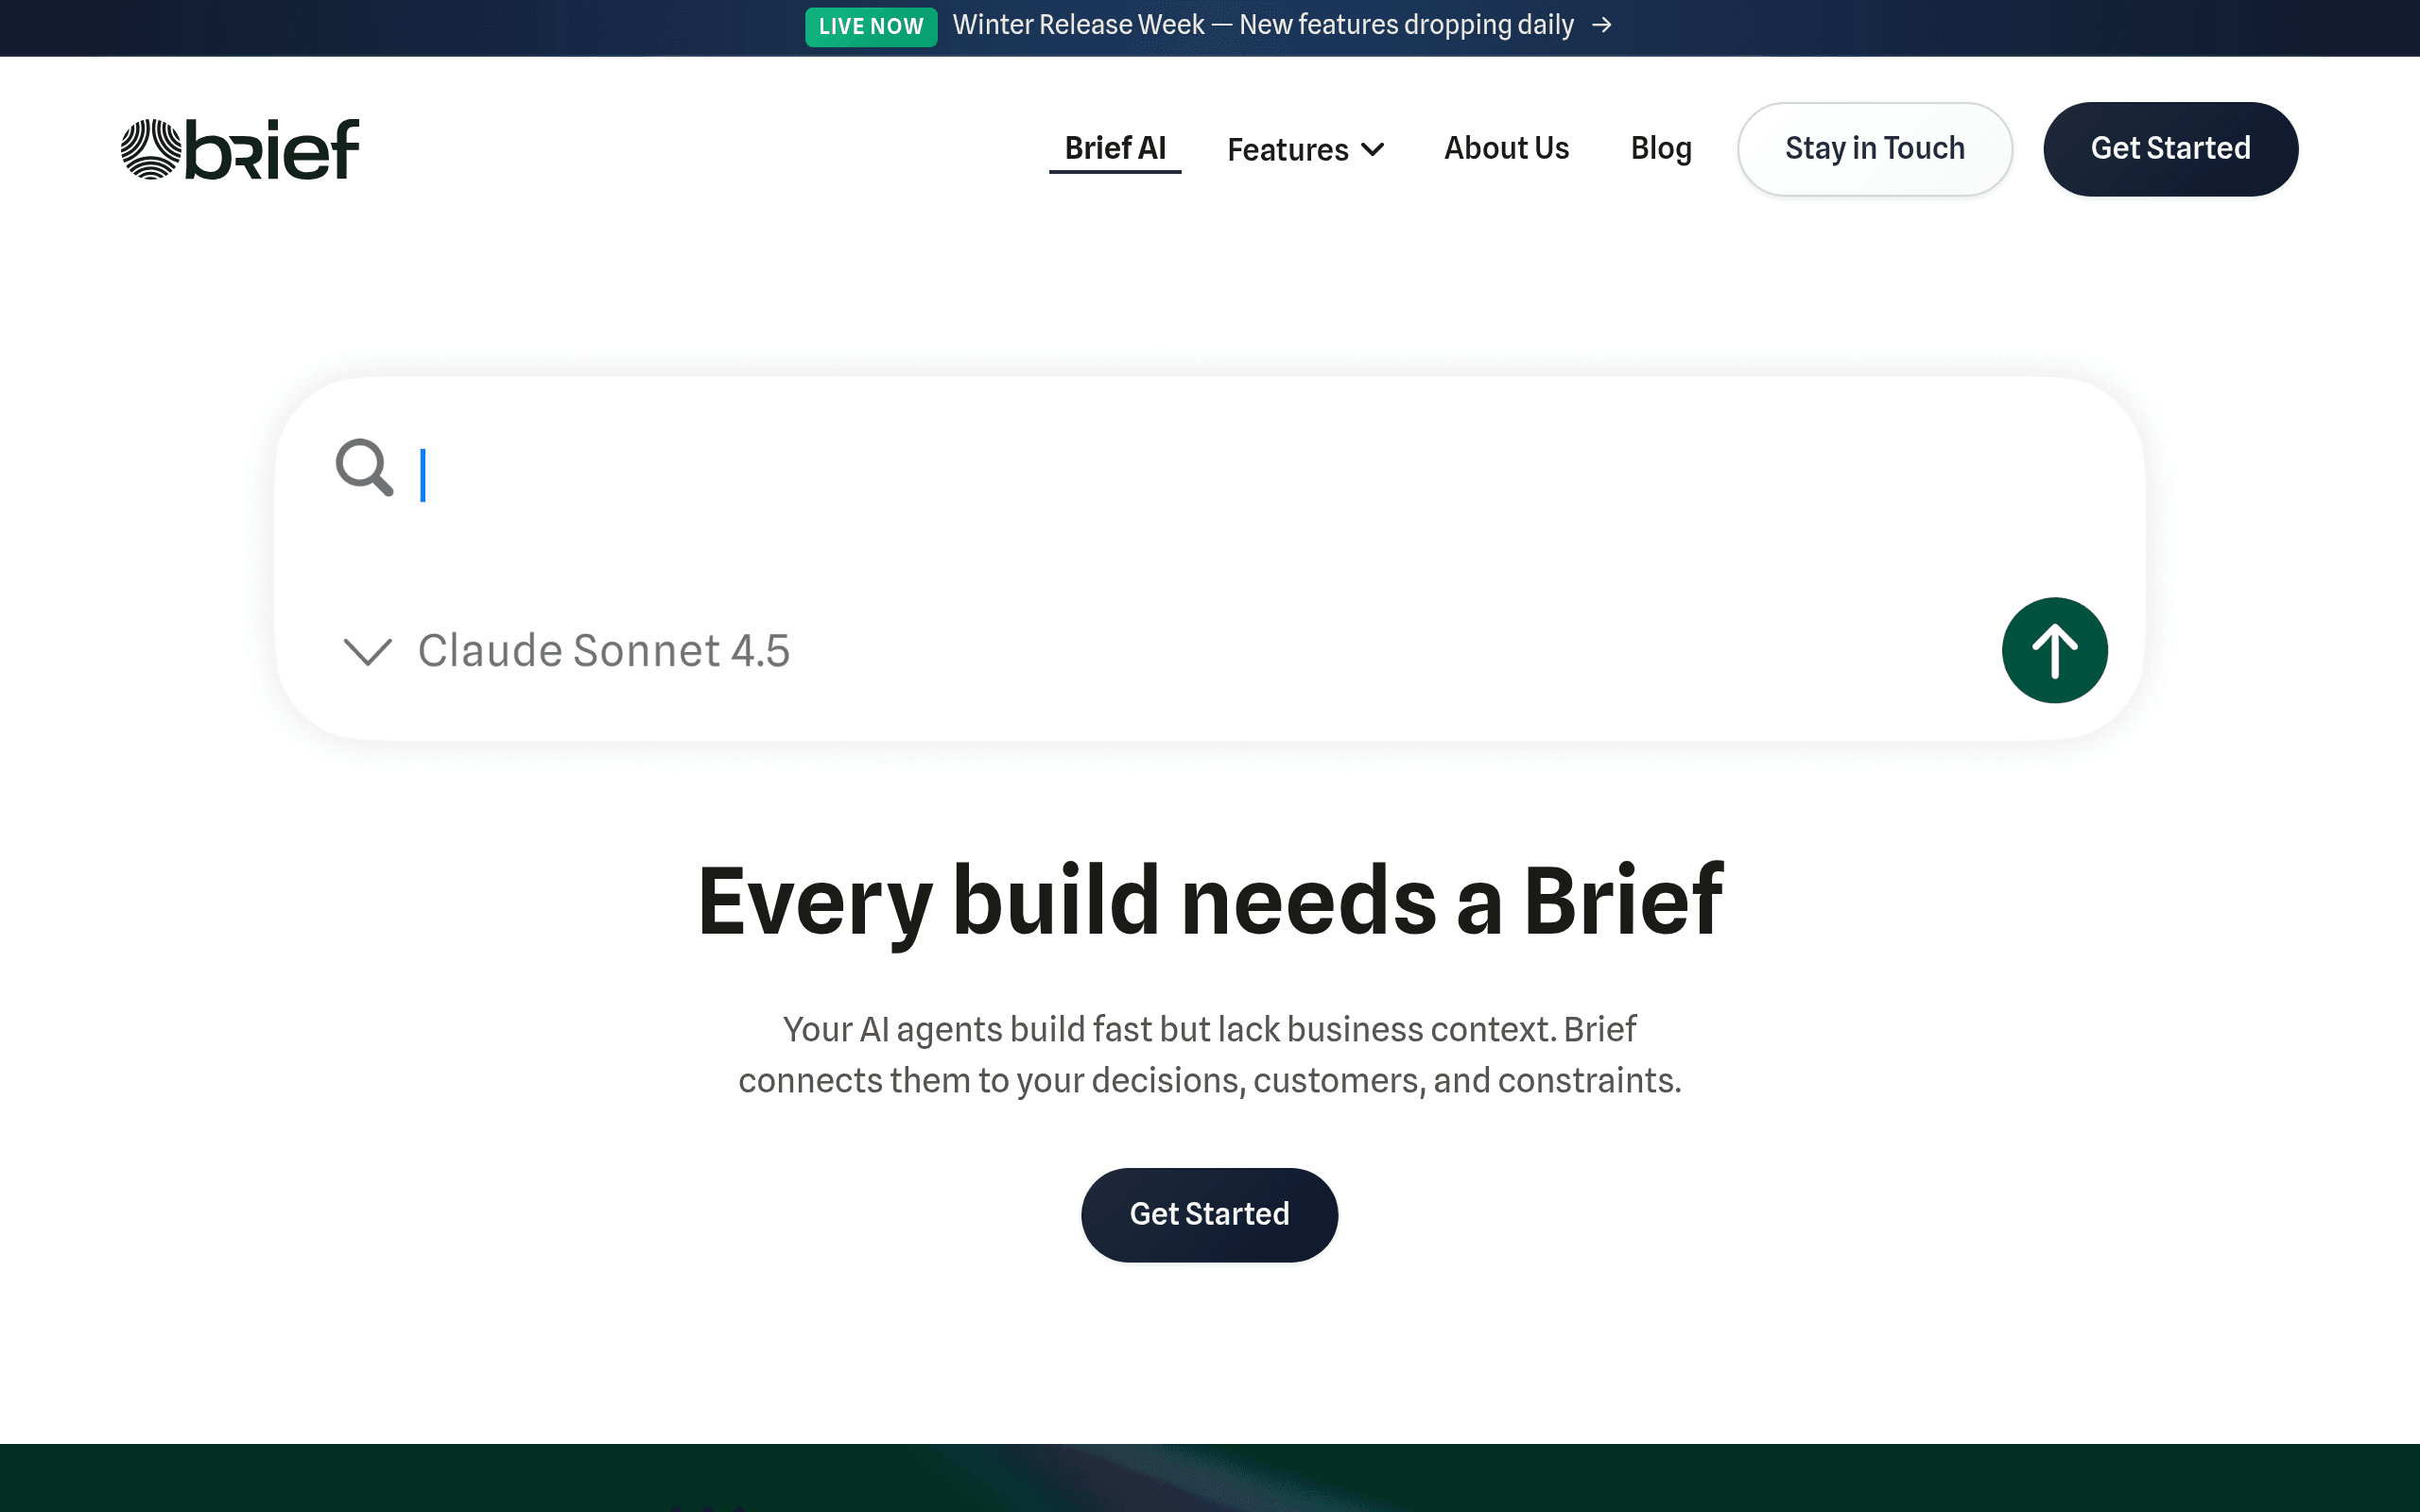Expand the model selector chevron
Screen dimensions: 2420x1512
point(367,651)
